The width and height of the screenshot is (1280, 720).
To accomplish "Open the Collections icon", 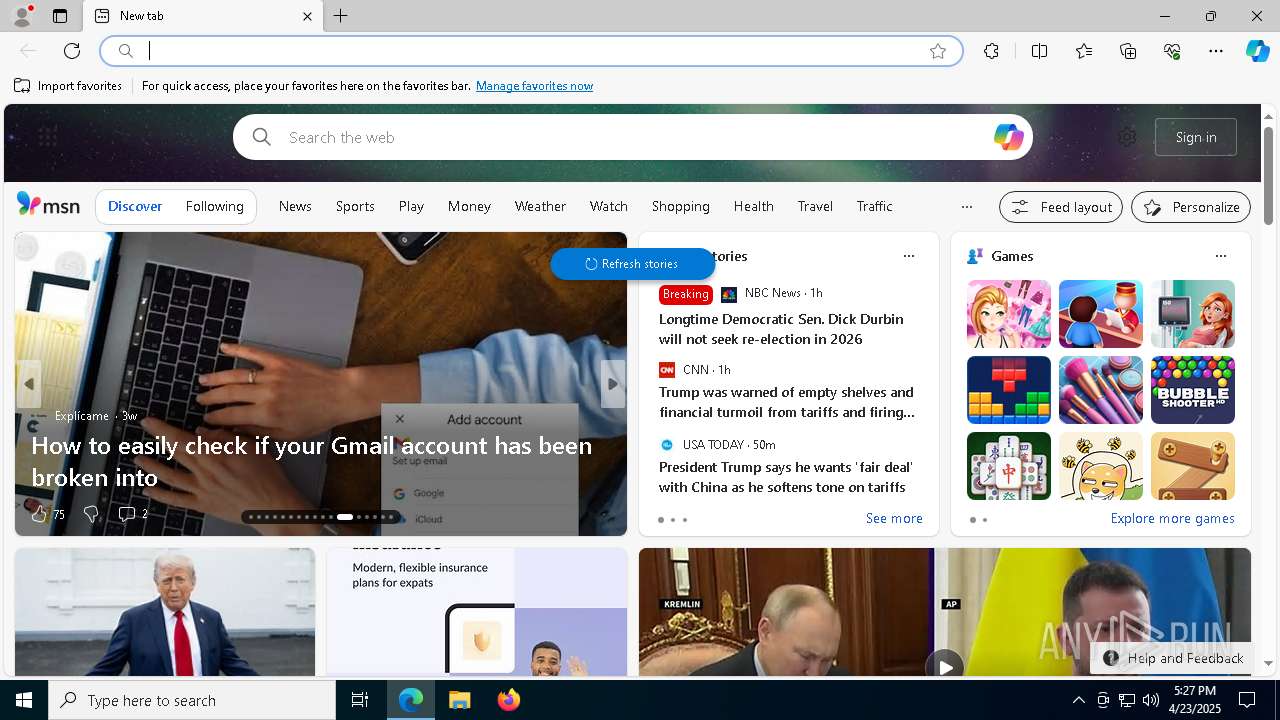I will [1128, 51].
